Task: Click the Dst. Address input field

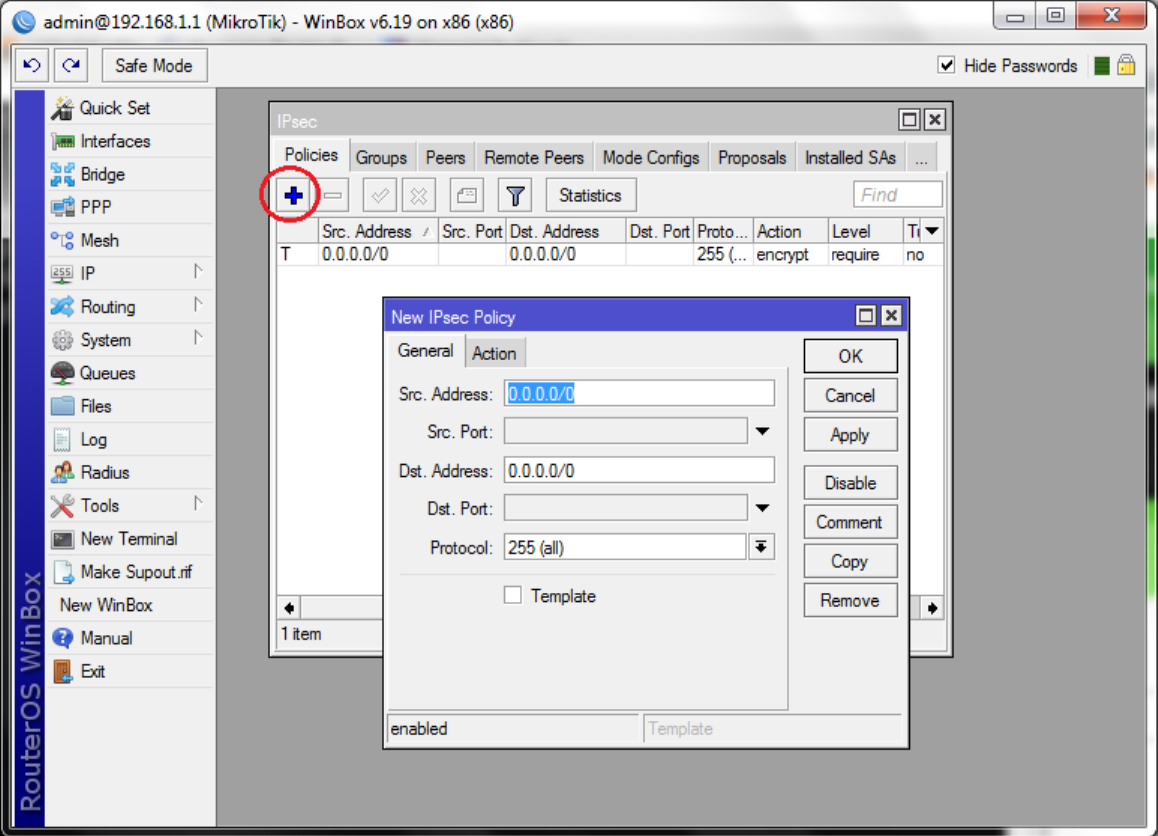Action: pyautogui.click(x=640, y=470)
